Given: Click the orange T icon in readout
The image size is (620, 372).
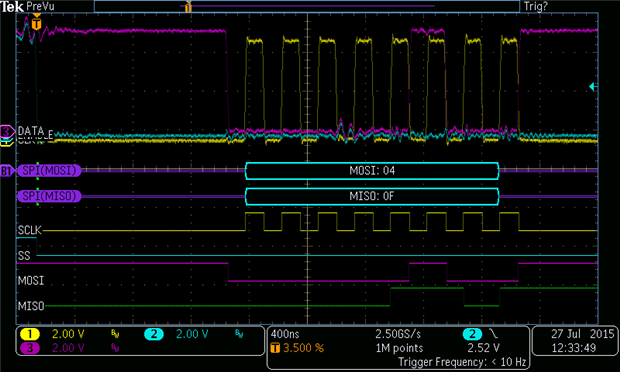Looking at the screenshot, I should [275, 348].
